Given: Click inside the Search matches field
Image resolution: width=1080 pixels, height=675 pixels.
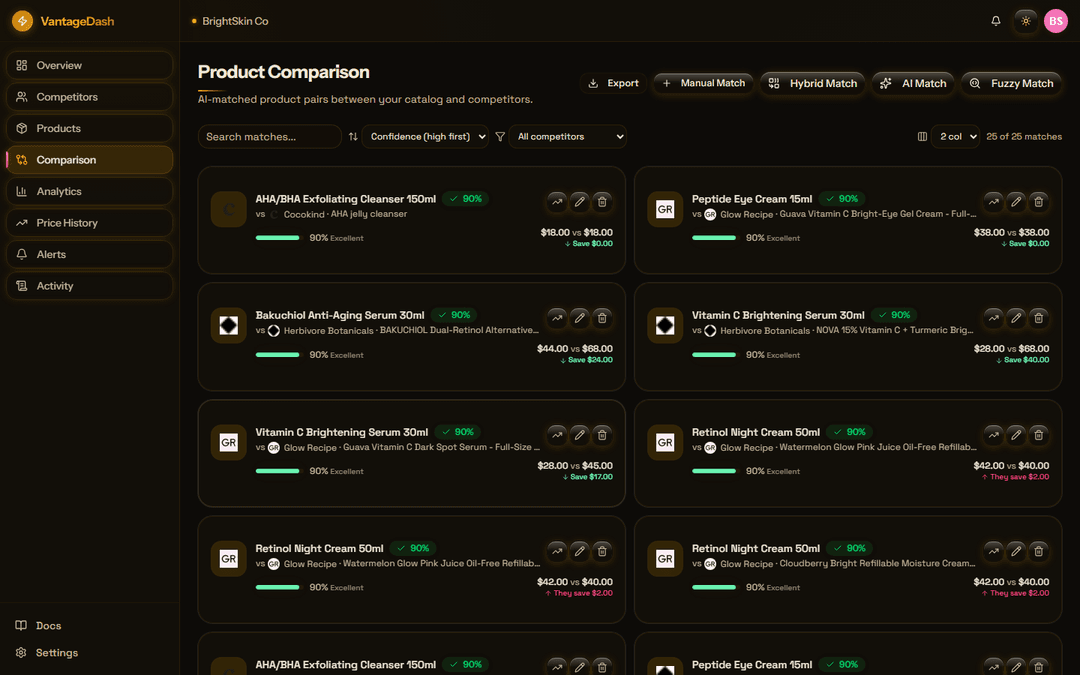Looking at the screenshot, I should (269, 136).
